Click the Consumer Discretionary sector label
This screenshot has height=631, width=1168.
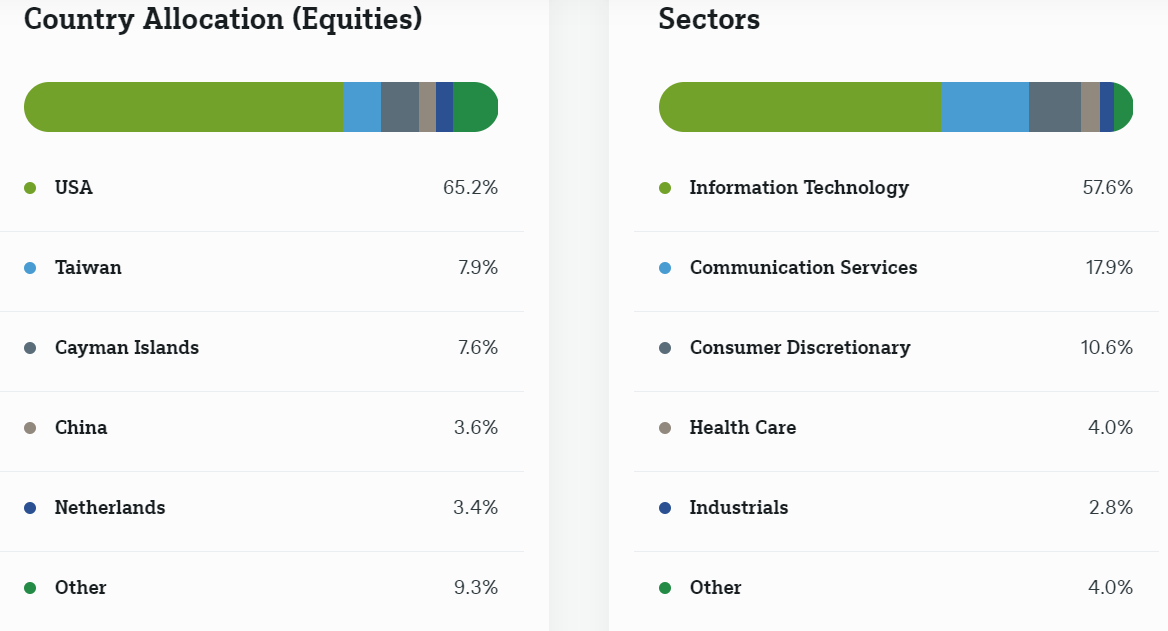800,348
